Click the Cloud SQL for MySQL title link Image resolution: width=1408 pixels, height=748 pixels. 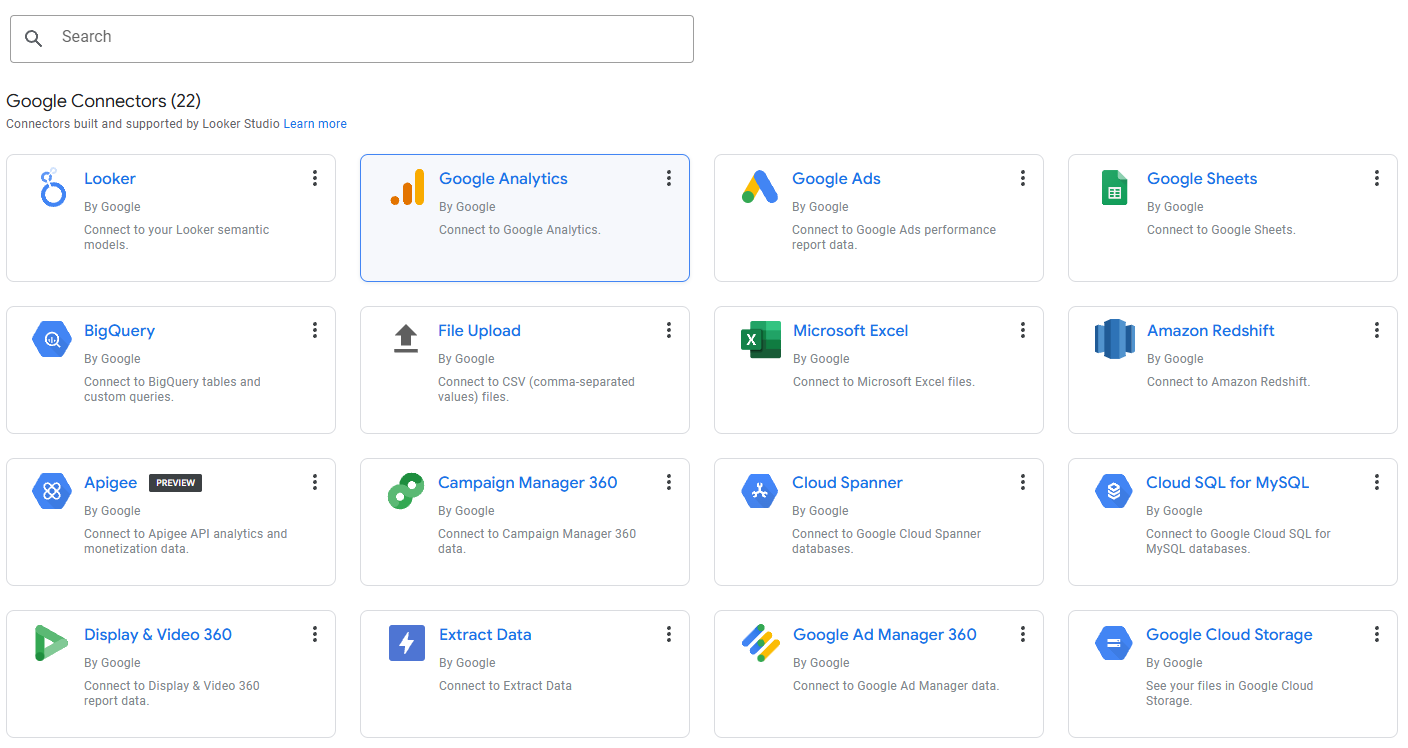(x=1227, y=482)
